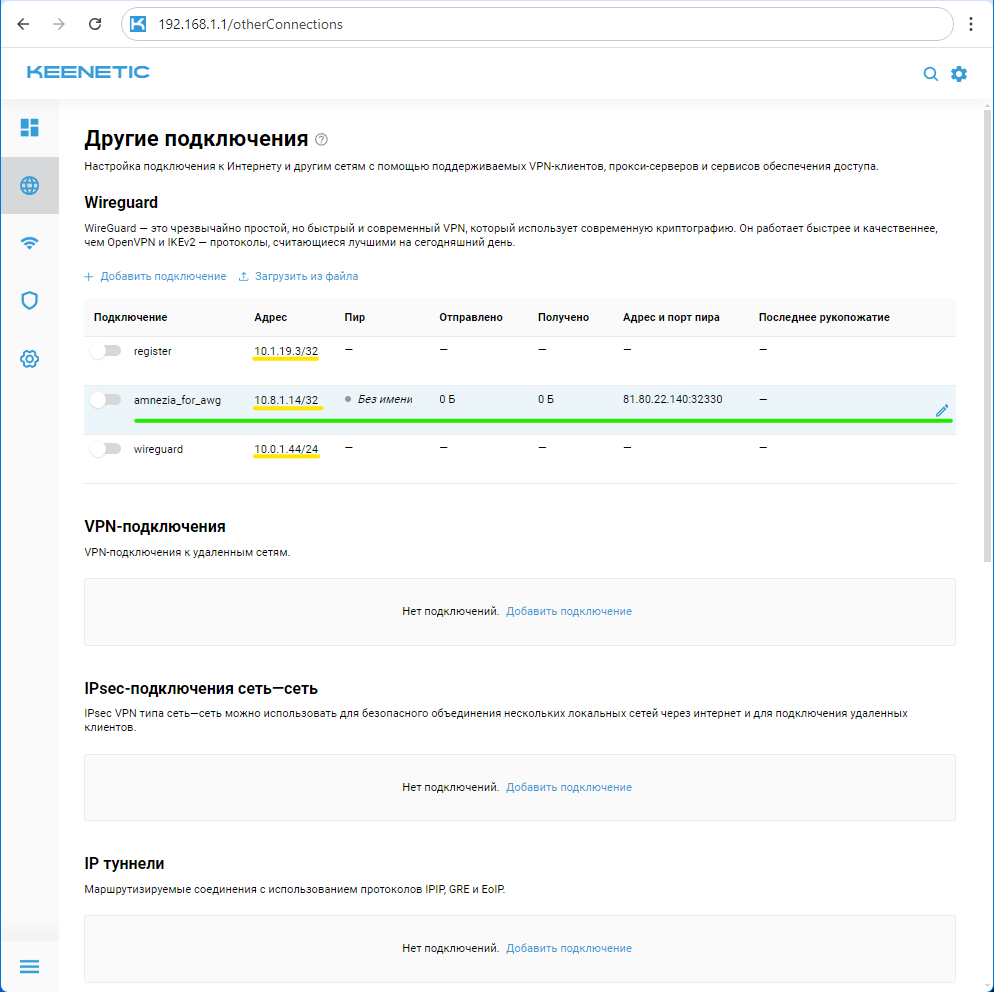Reload the page with browser refresh

95,24
